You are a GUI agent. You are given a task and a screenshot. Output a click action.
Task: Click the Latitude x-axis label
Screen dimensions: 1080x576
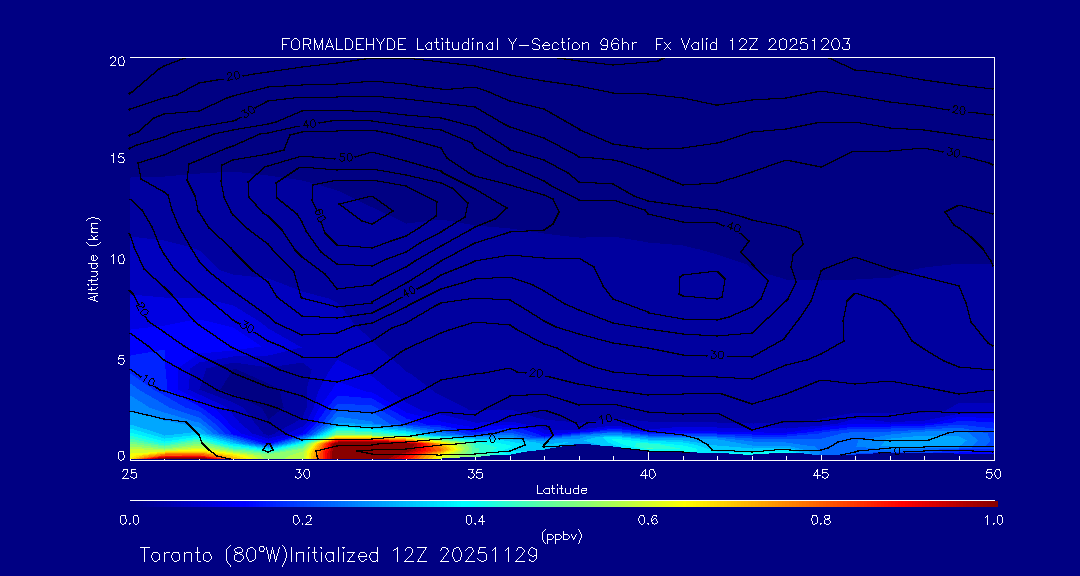point(561,489)
